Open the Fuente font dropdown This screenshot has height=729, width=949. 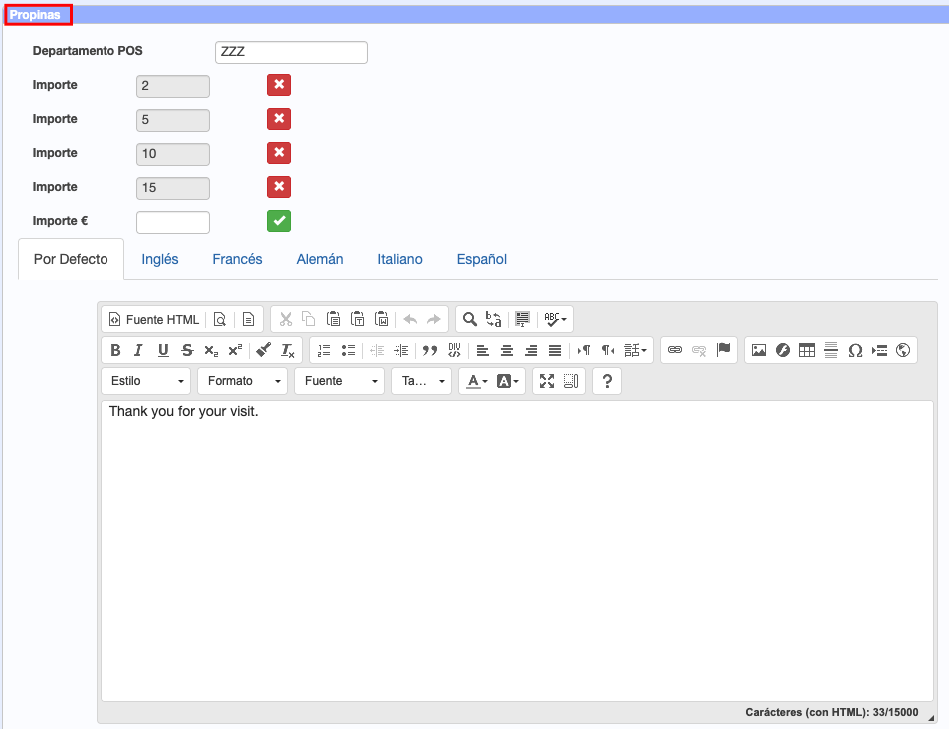tap(340, 381)
